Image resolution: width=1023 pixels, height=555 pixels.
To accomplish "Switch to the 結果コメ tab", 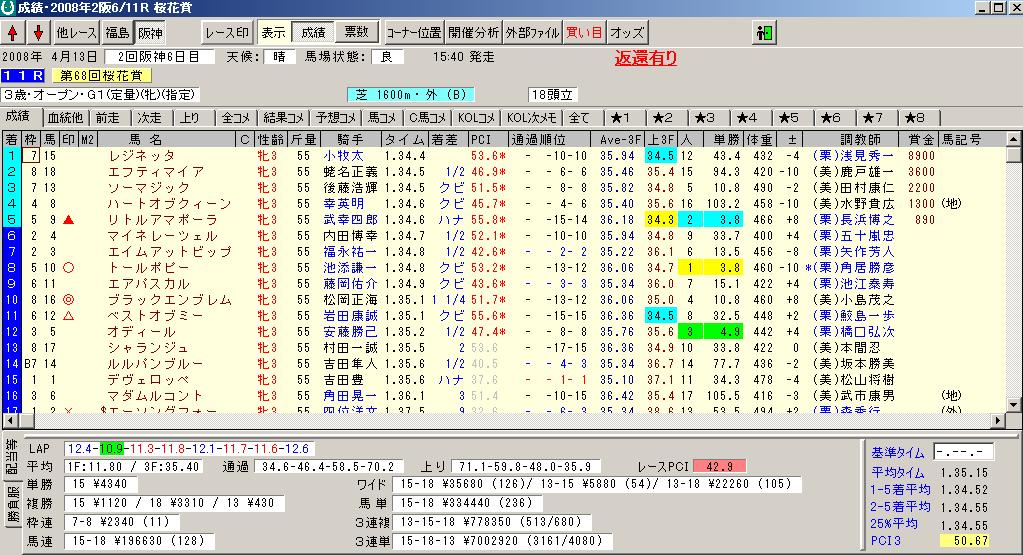I will [x=283, y=117].
